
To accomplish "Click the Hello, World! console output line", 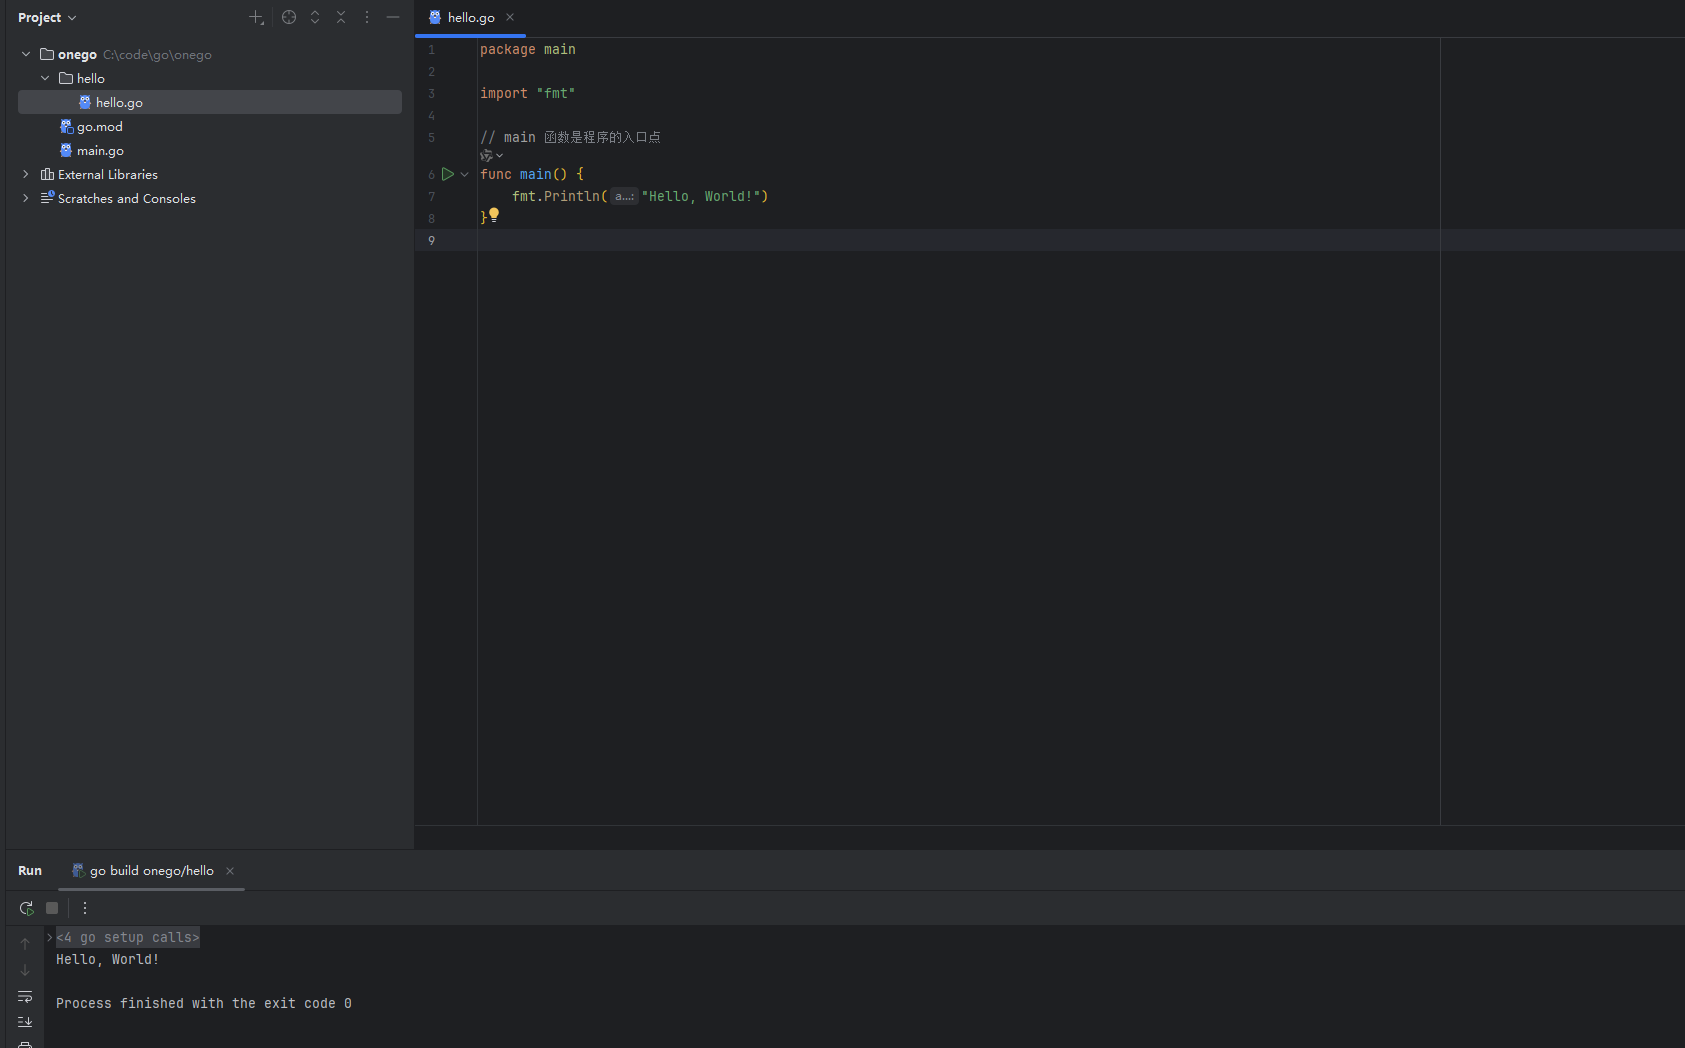I will pos(108,959).
